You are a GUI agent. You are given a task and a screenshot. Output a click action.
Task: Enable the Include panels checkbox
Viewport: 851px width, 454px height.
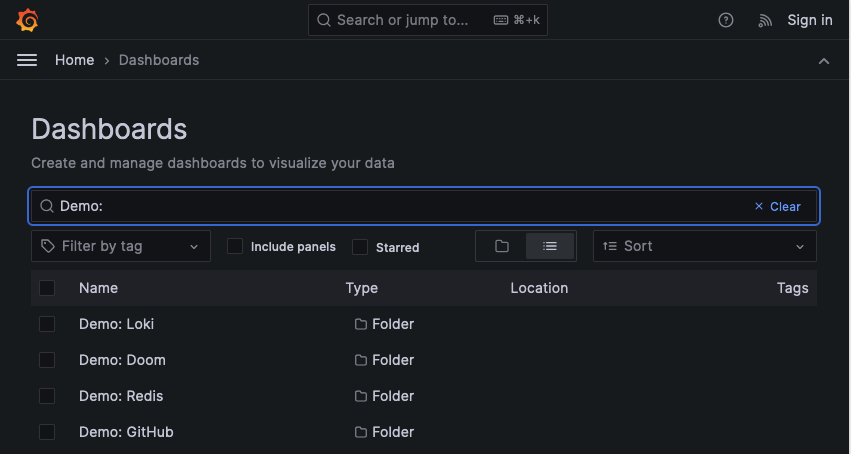tap(235, 246)
